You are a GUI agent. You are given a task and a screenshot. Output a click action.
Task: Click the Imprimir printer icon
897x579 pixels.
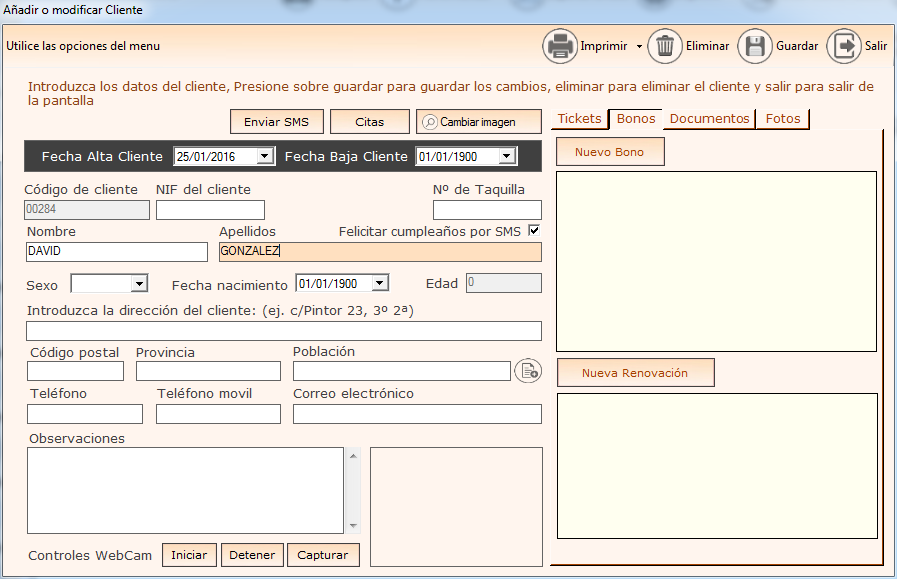(x=560, y=46)
